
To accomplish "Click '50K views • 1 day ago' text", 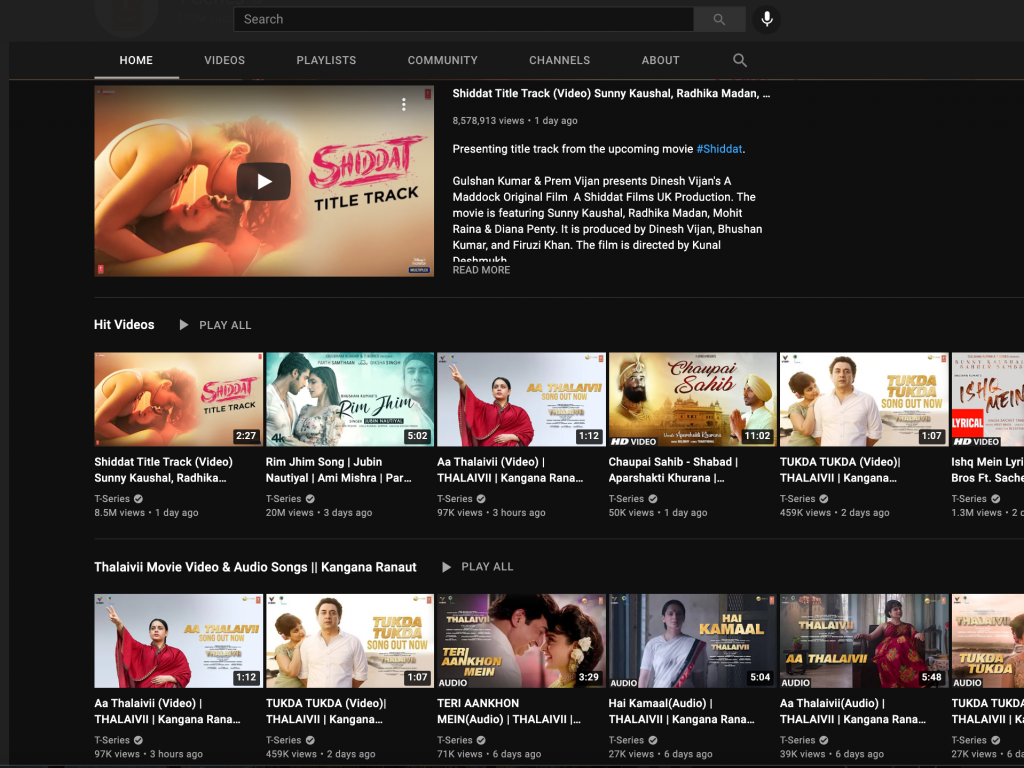I will [658, 513].
